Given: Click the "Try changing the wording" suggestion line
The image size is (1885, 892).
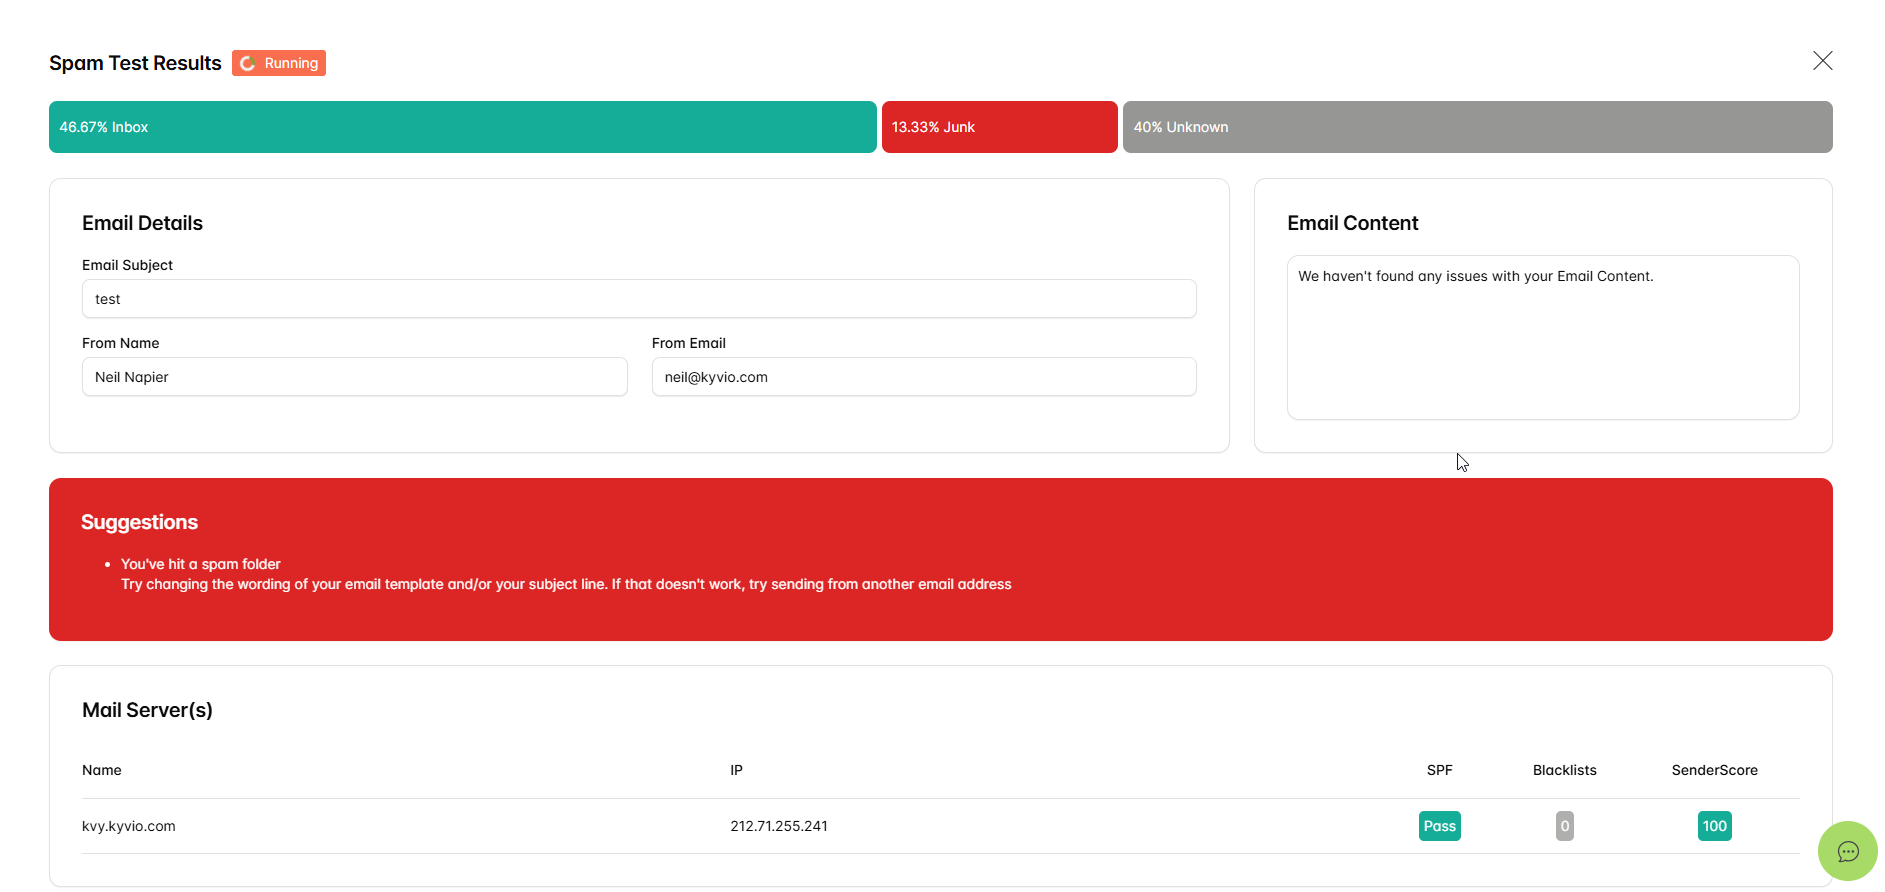Looking at the screenshot, I should tap(566, 584).
